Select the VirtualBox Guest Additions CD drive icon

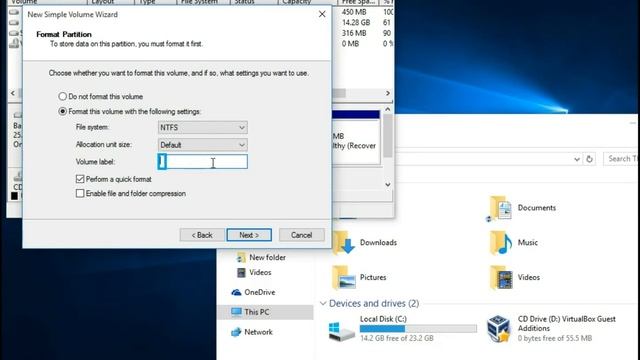(x=499, y=328)
